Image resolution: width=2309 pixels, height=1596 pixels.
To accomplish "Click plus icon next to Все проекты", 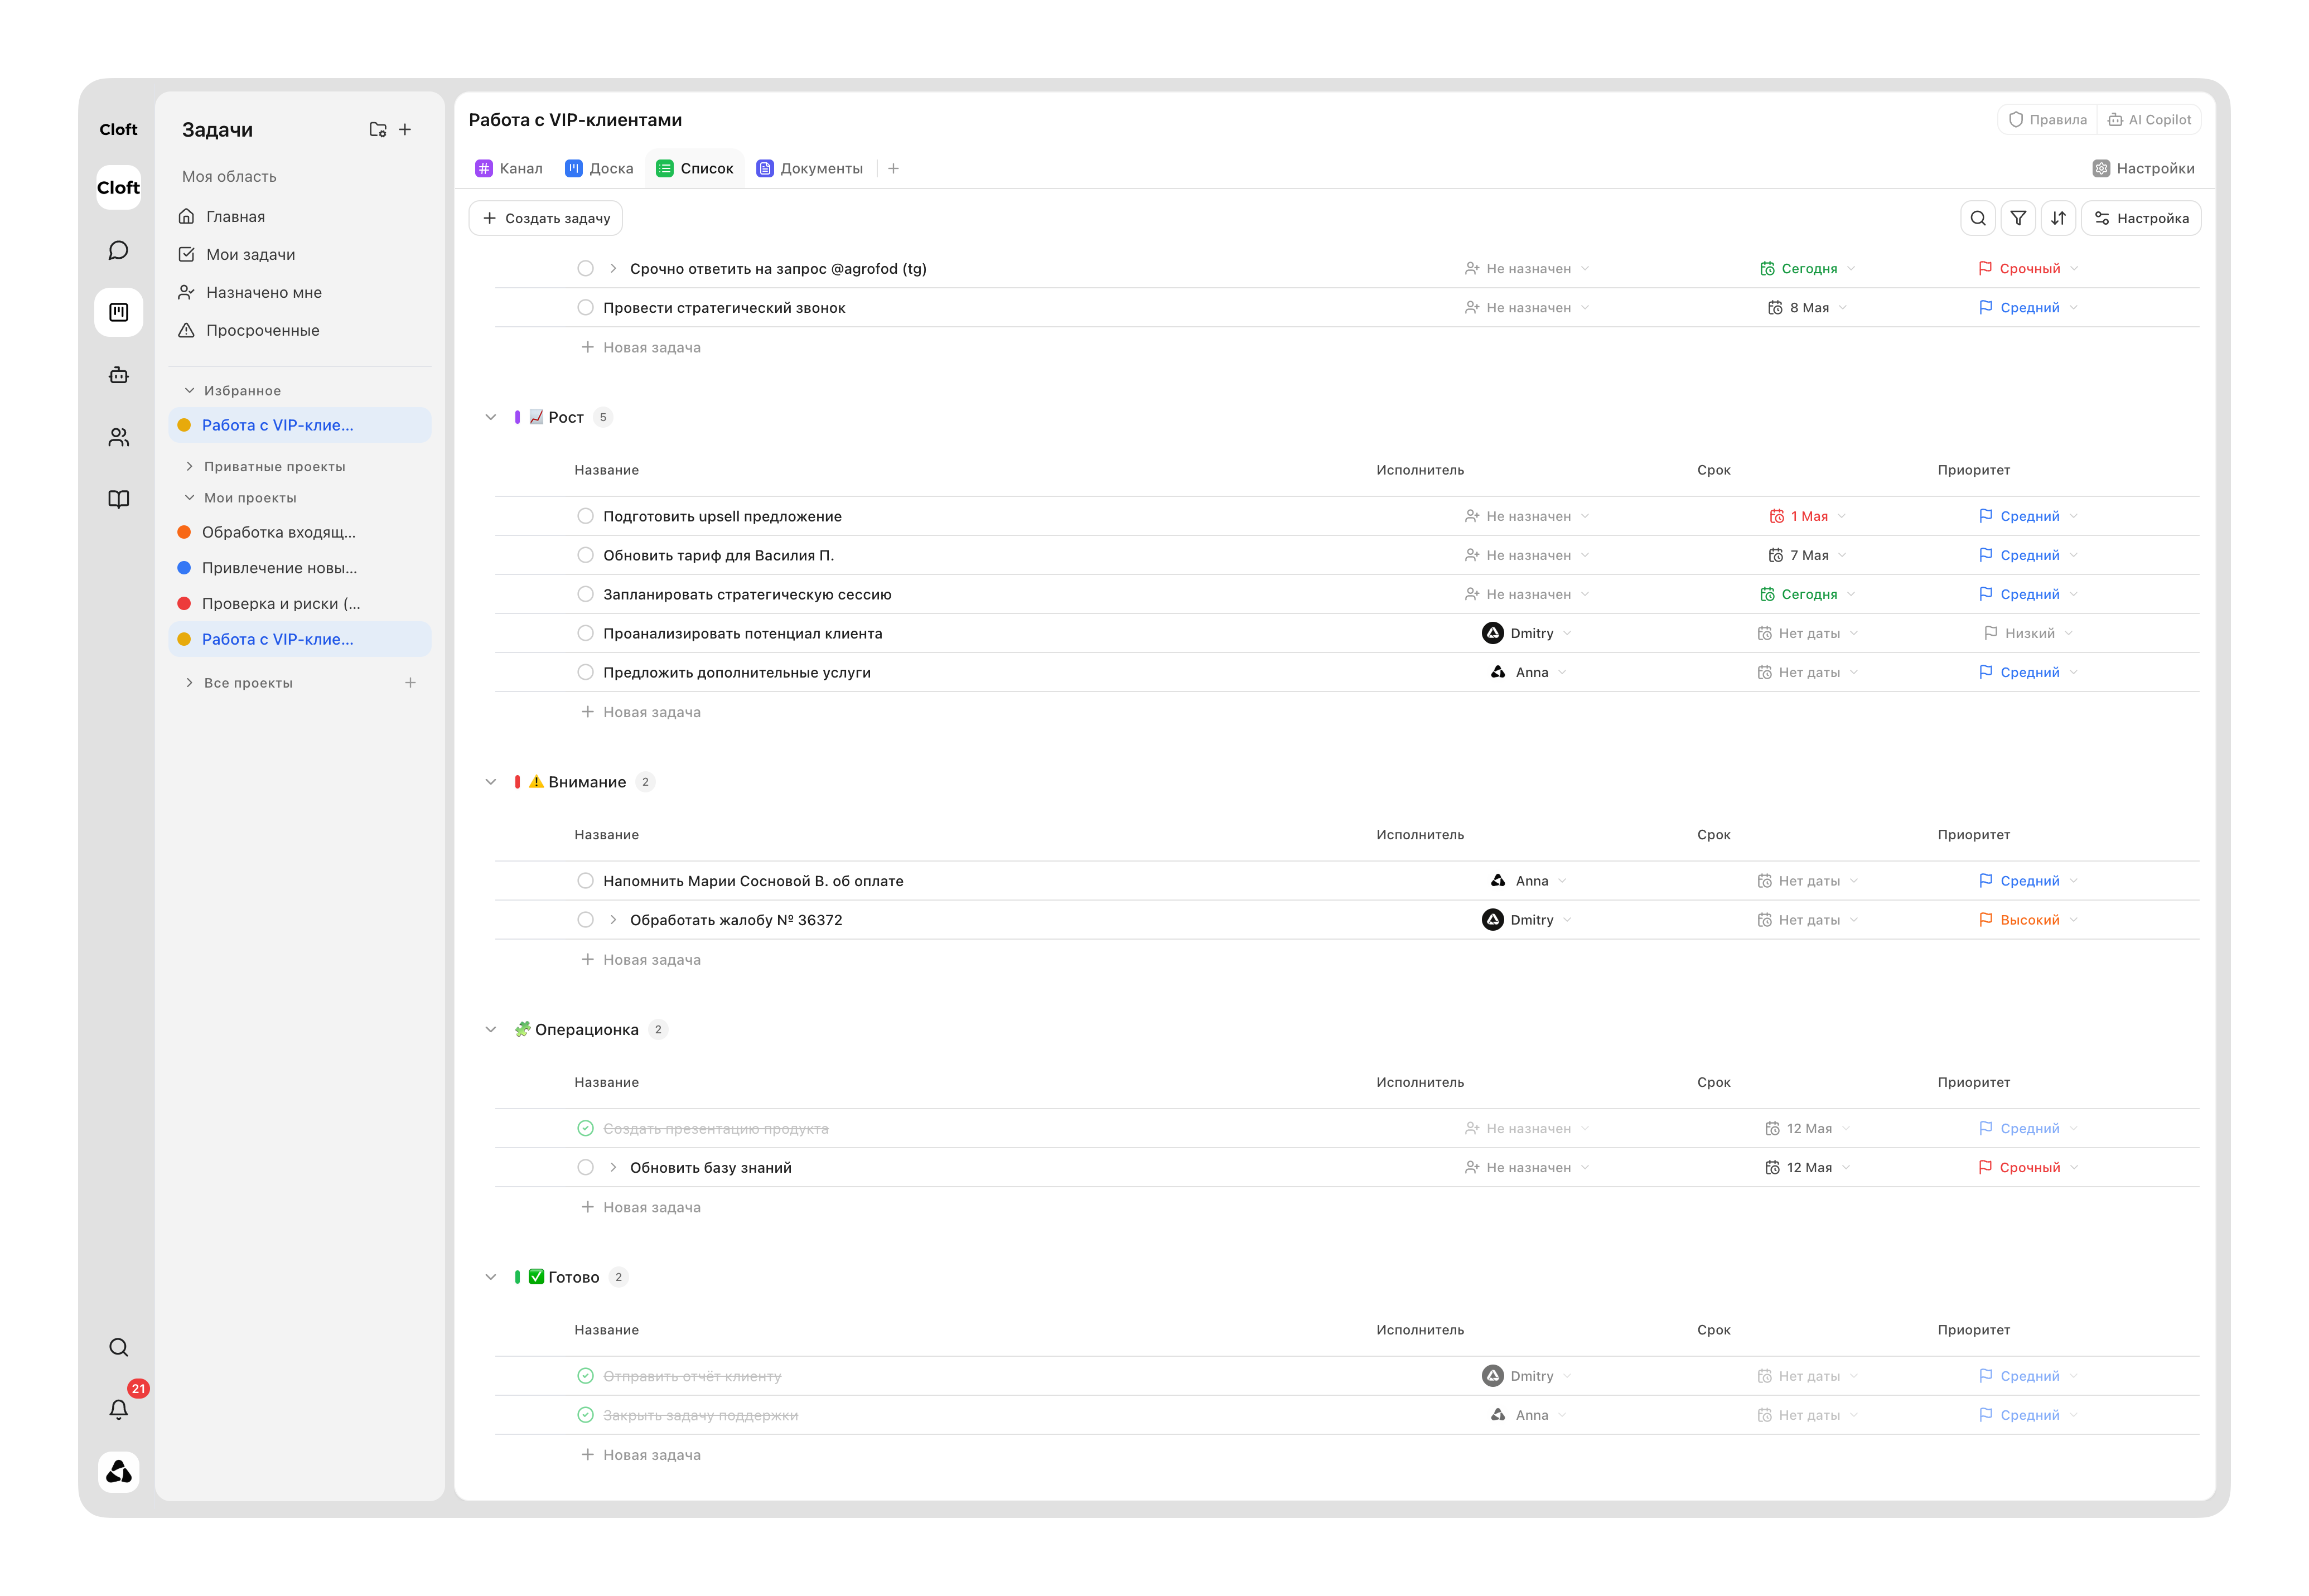I will tap(410, 682).
